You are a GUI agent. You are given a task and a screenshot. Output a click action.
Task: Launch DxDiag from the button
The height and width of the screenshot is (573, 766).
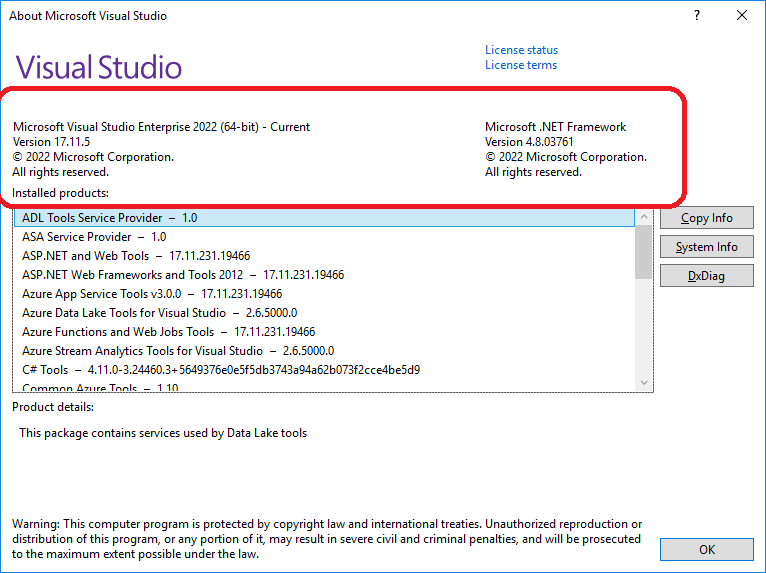coord(706,276)
